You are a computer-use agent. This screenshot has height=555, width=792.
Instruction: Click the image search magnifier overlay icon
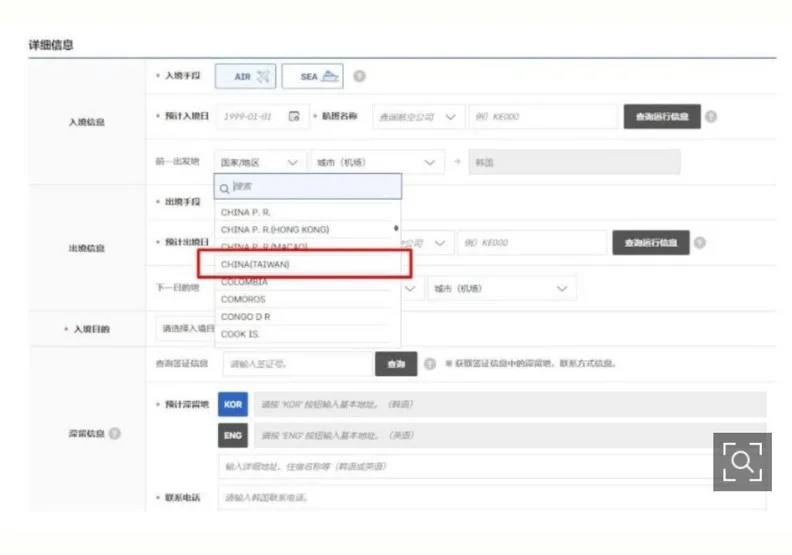(x=742, y=462)
